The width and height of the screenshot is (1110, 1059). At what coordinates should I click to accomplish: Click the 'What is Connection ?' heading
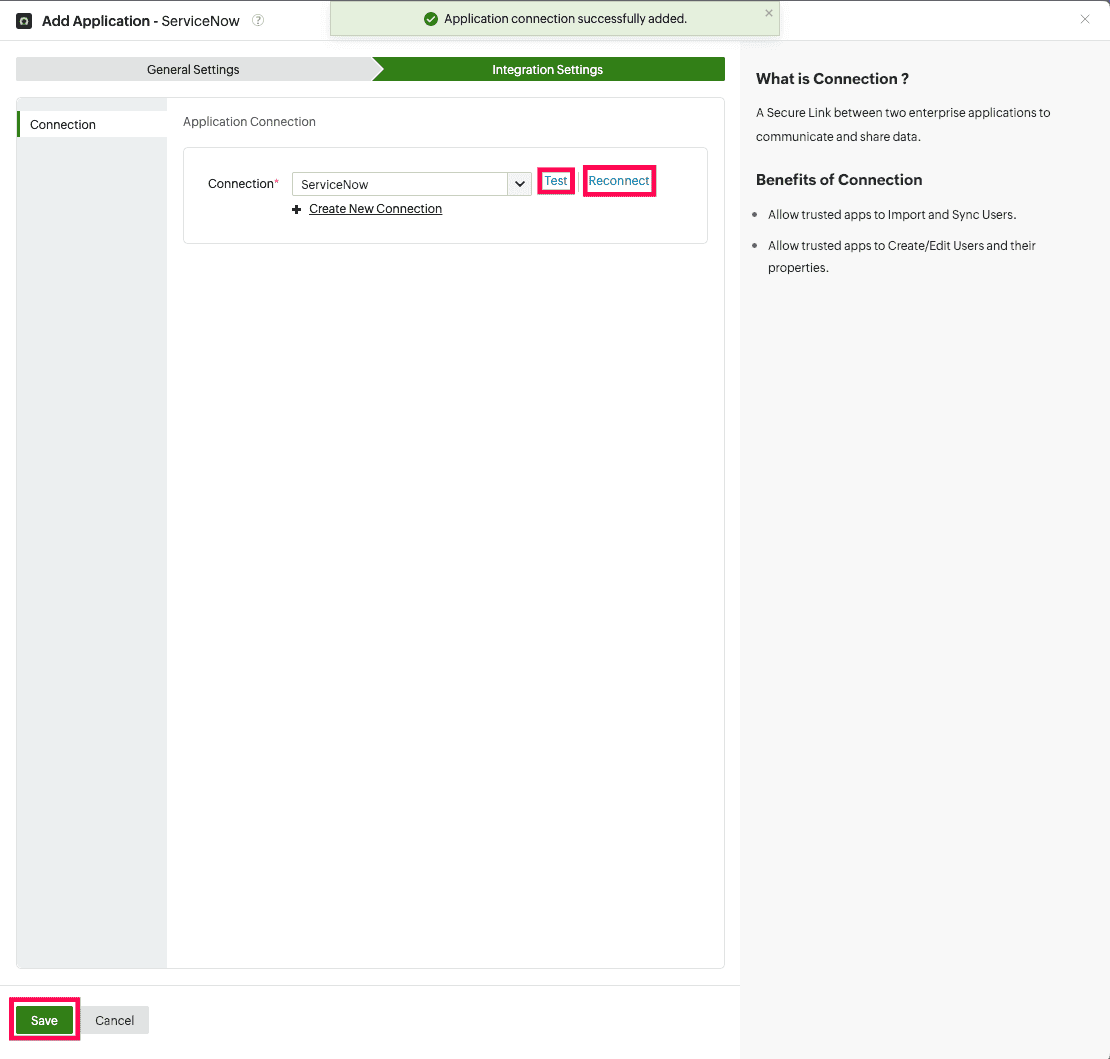tap(832, 79)
